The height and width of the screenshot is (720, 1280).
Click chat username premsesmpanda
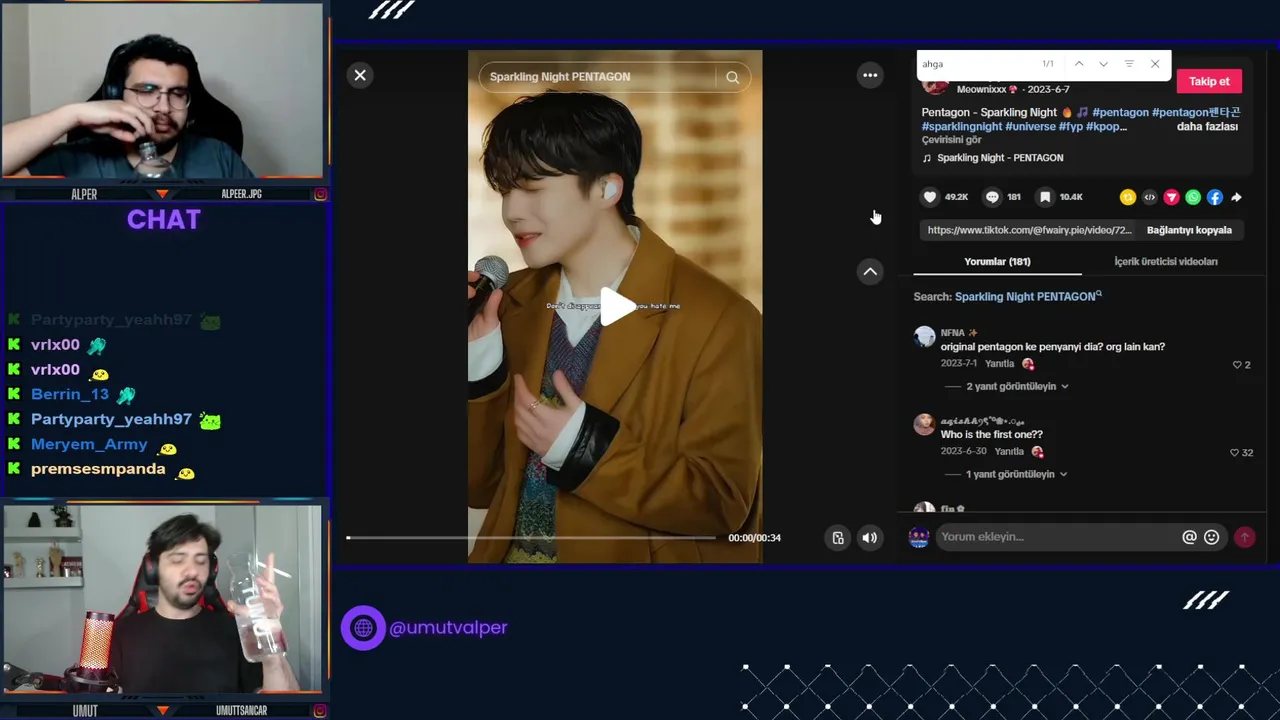coord(98,469)
